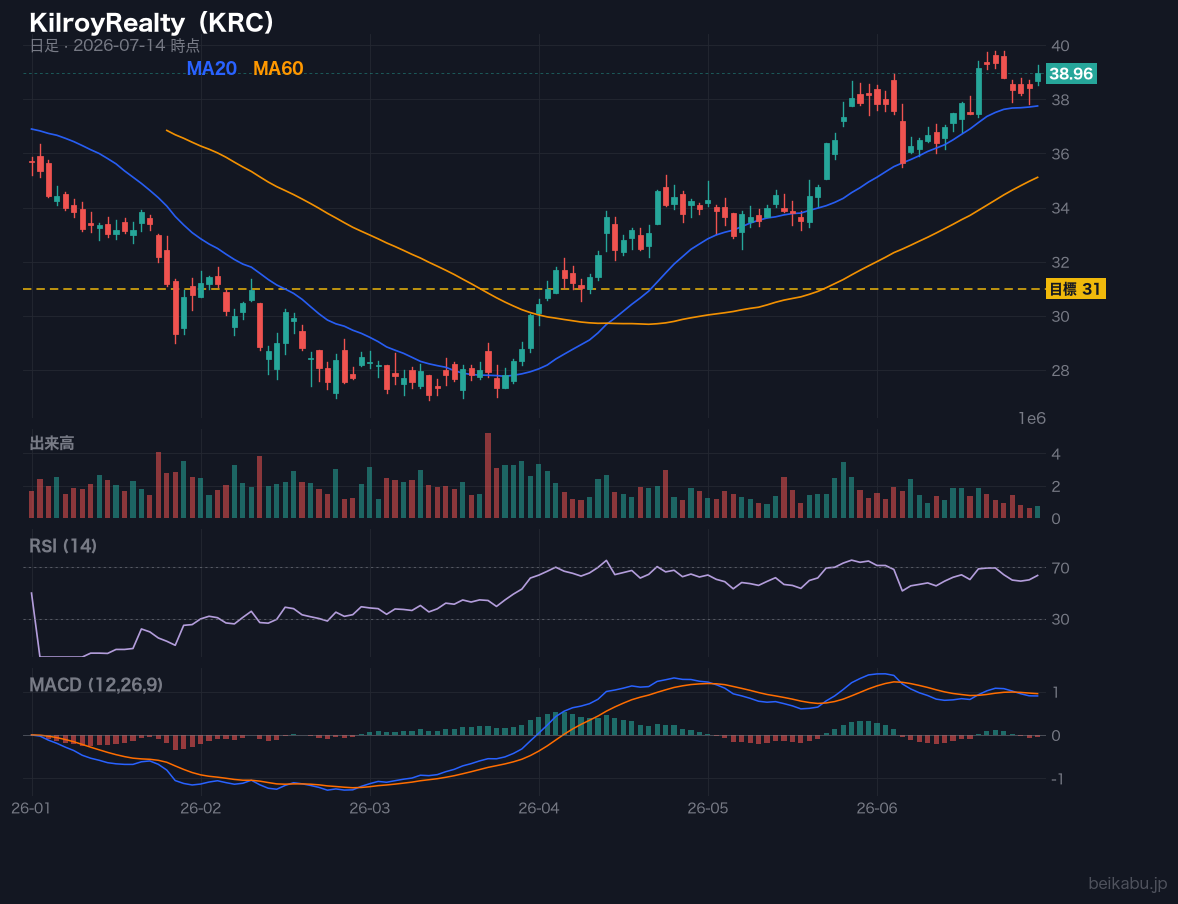Click the 28 price axis label

point(1060,370)
